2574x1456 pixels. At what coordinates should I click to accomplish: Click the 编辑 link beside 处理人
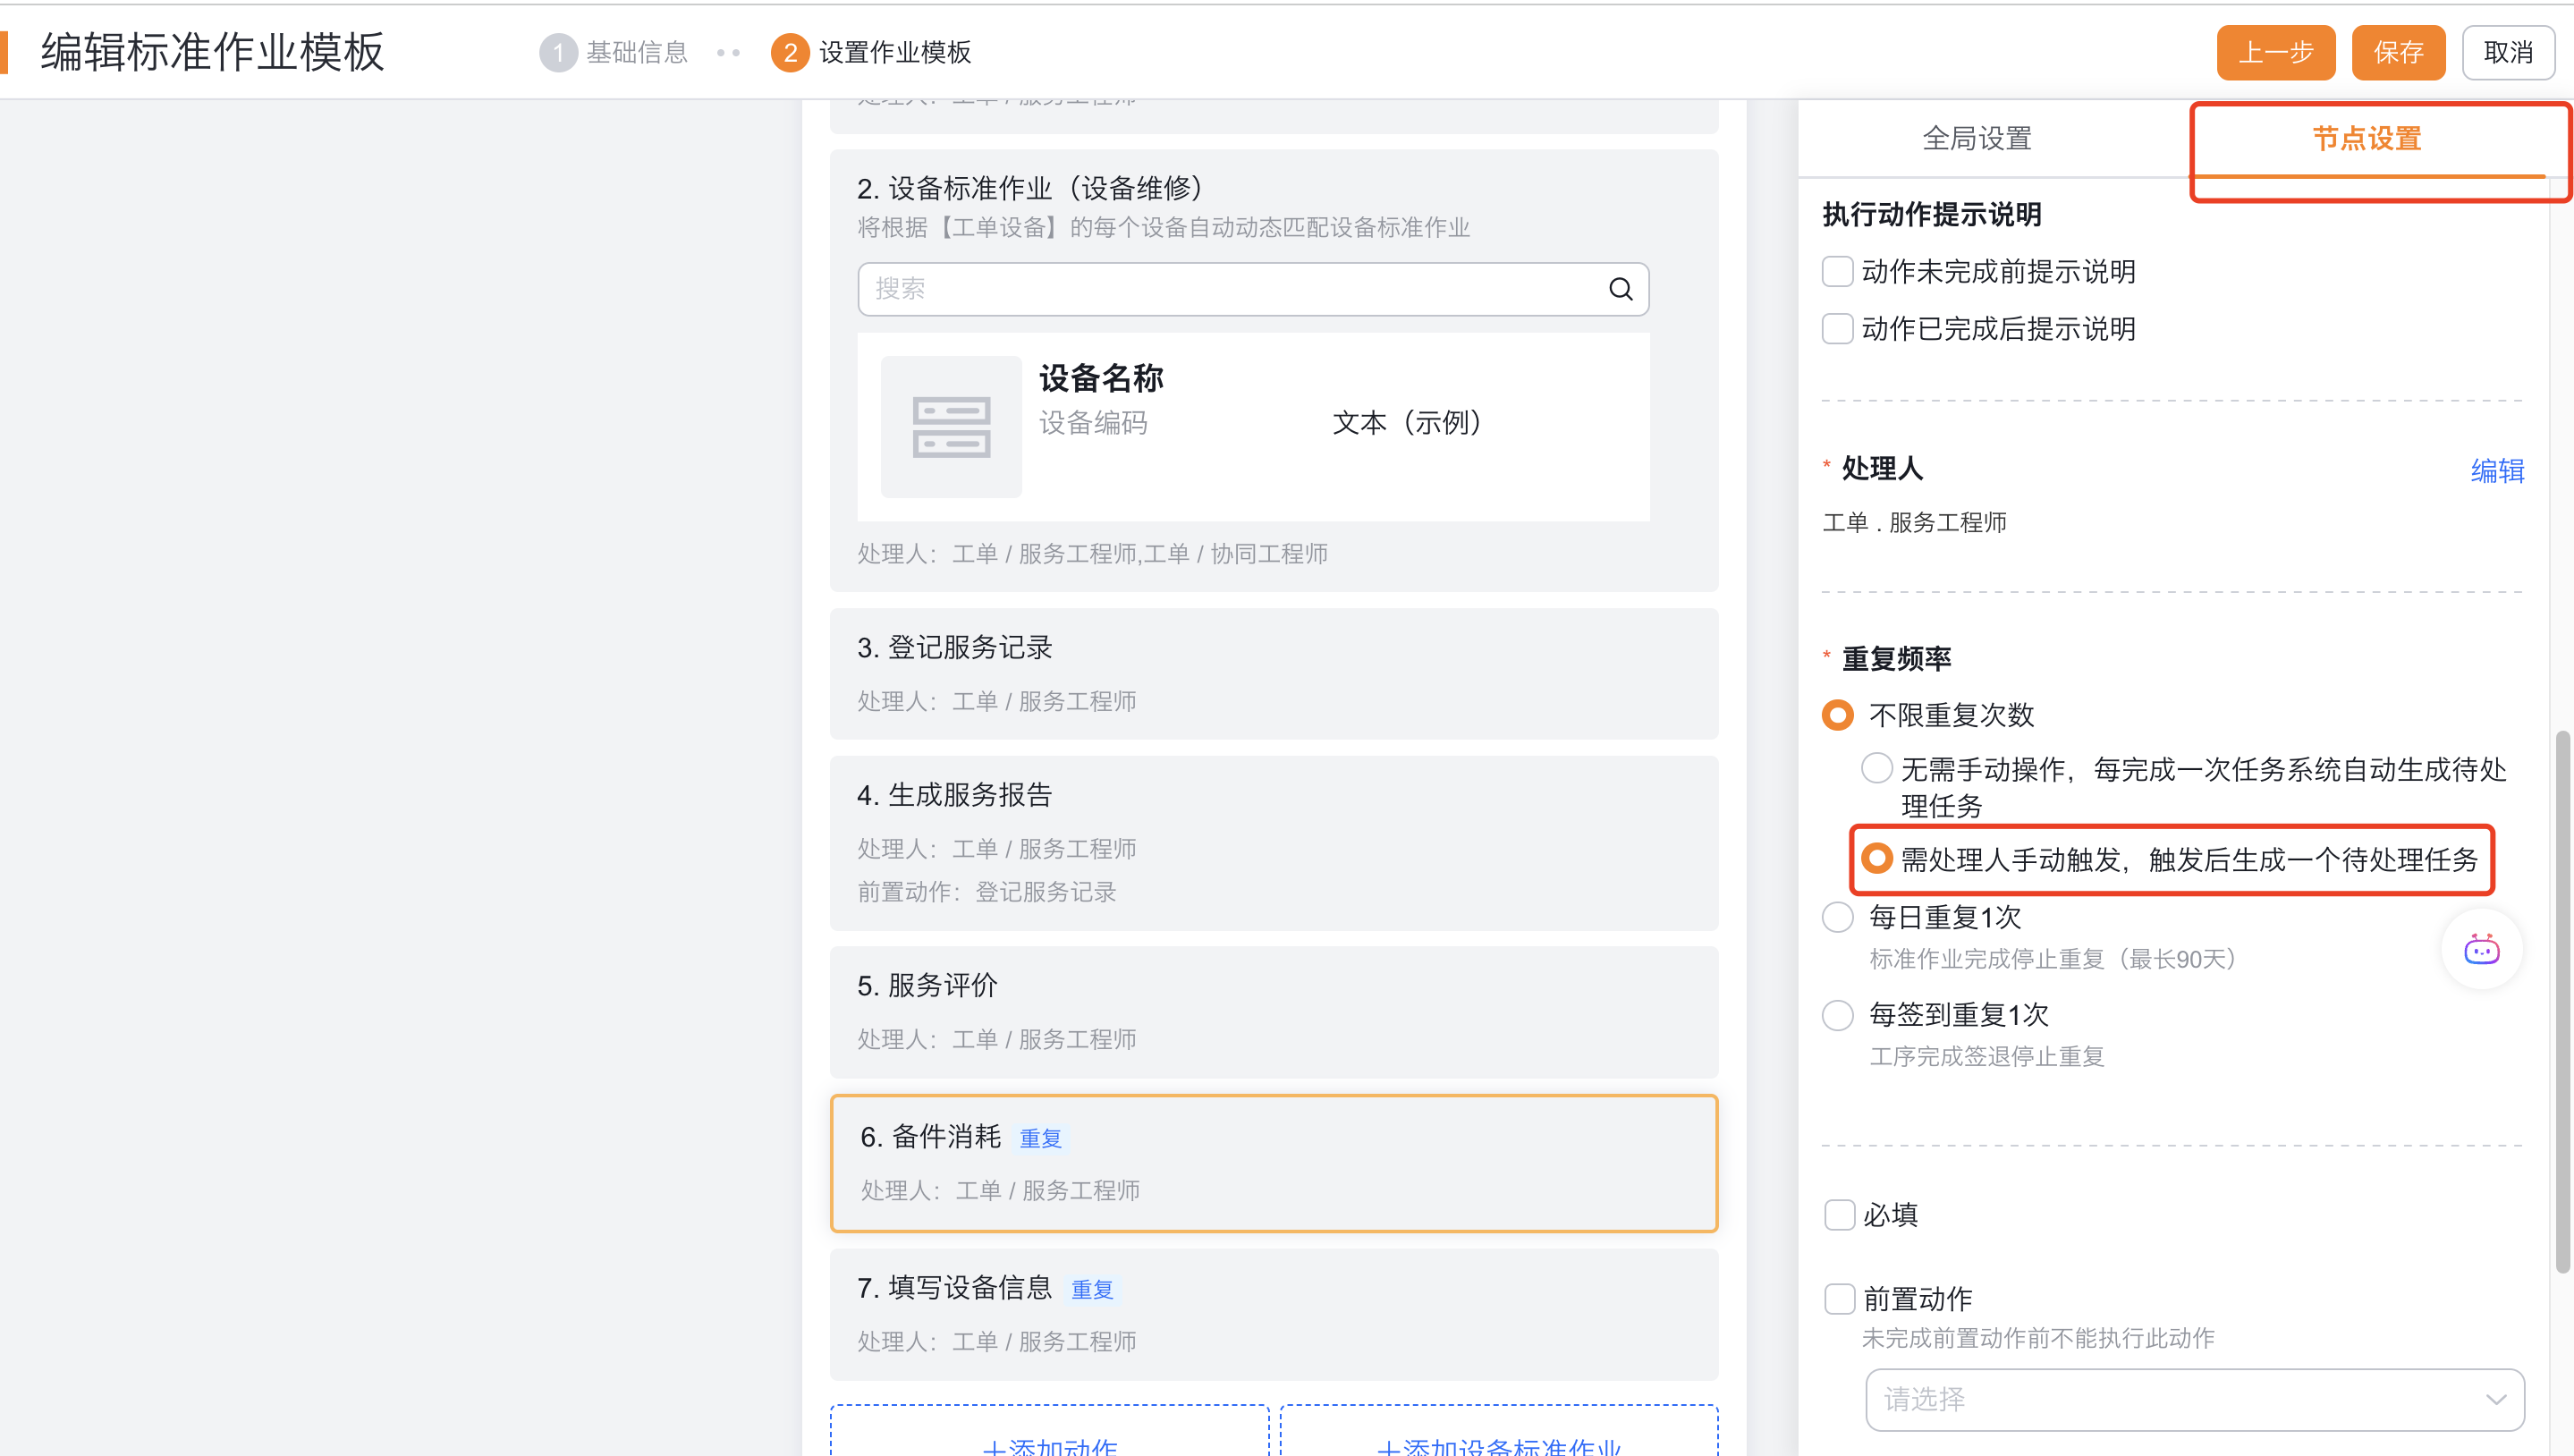(x=2497, y=470)
